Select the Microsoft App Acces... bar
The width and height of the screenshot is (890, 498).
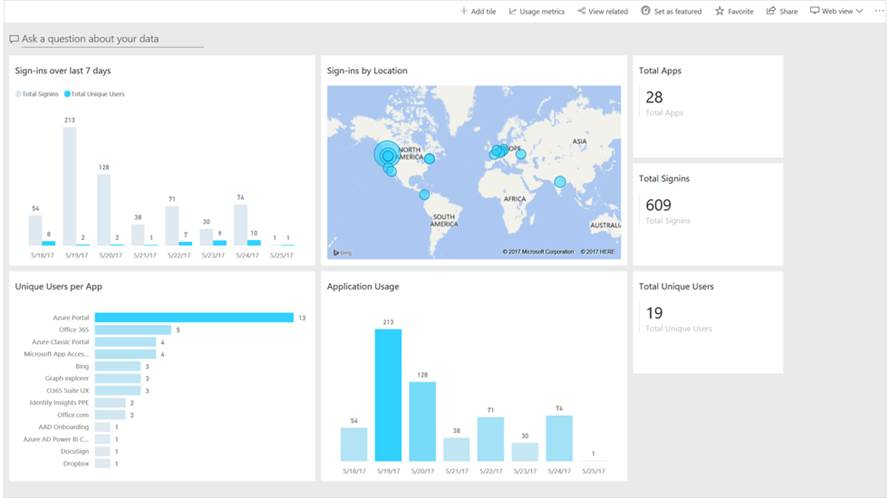coord(125,354)
